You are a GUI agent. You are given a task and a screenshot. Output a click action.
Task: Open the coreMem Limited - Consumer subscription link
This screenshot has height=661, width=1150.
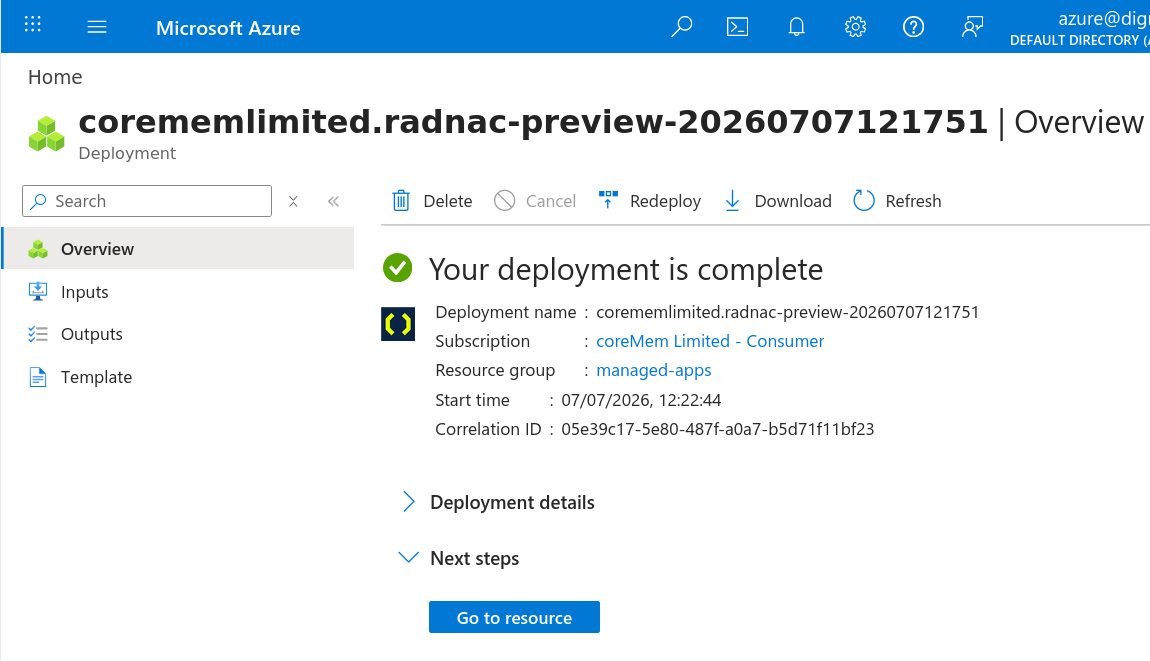[710, 341]
